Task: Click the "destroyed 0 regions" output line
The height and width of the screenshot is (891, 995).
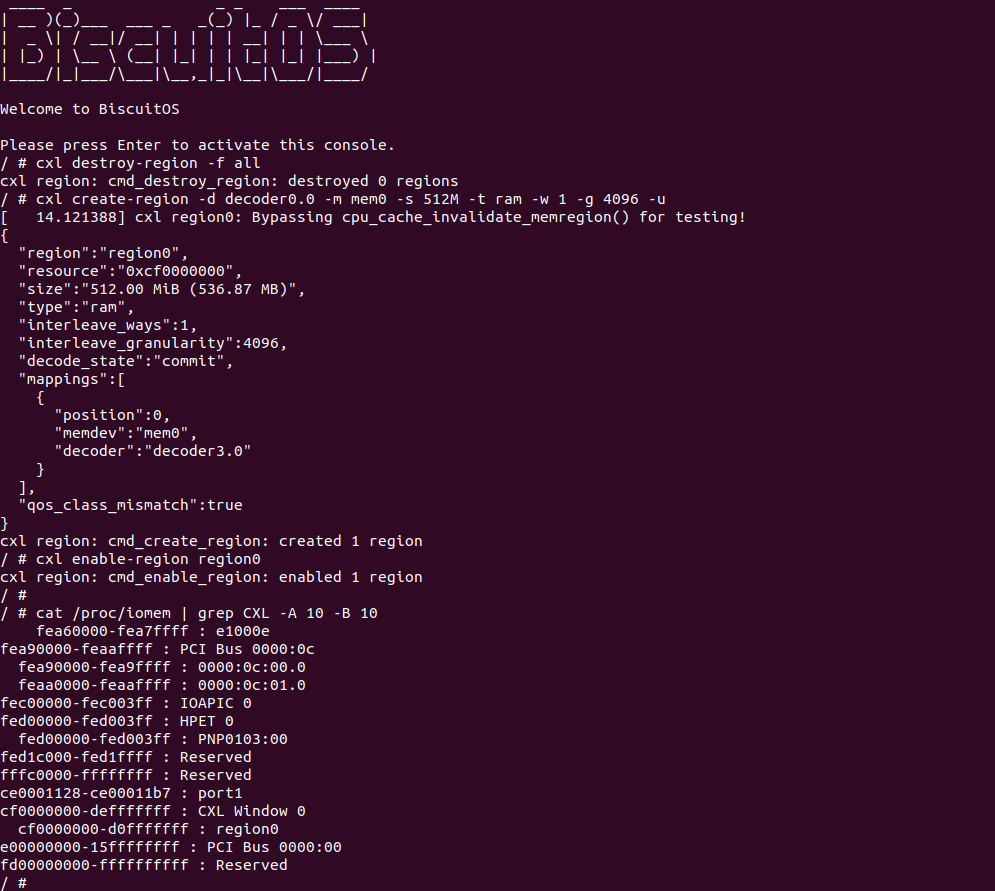Action: click(x=229, y=181)
